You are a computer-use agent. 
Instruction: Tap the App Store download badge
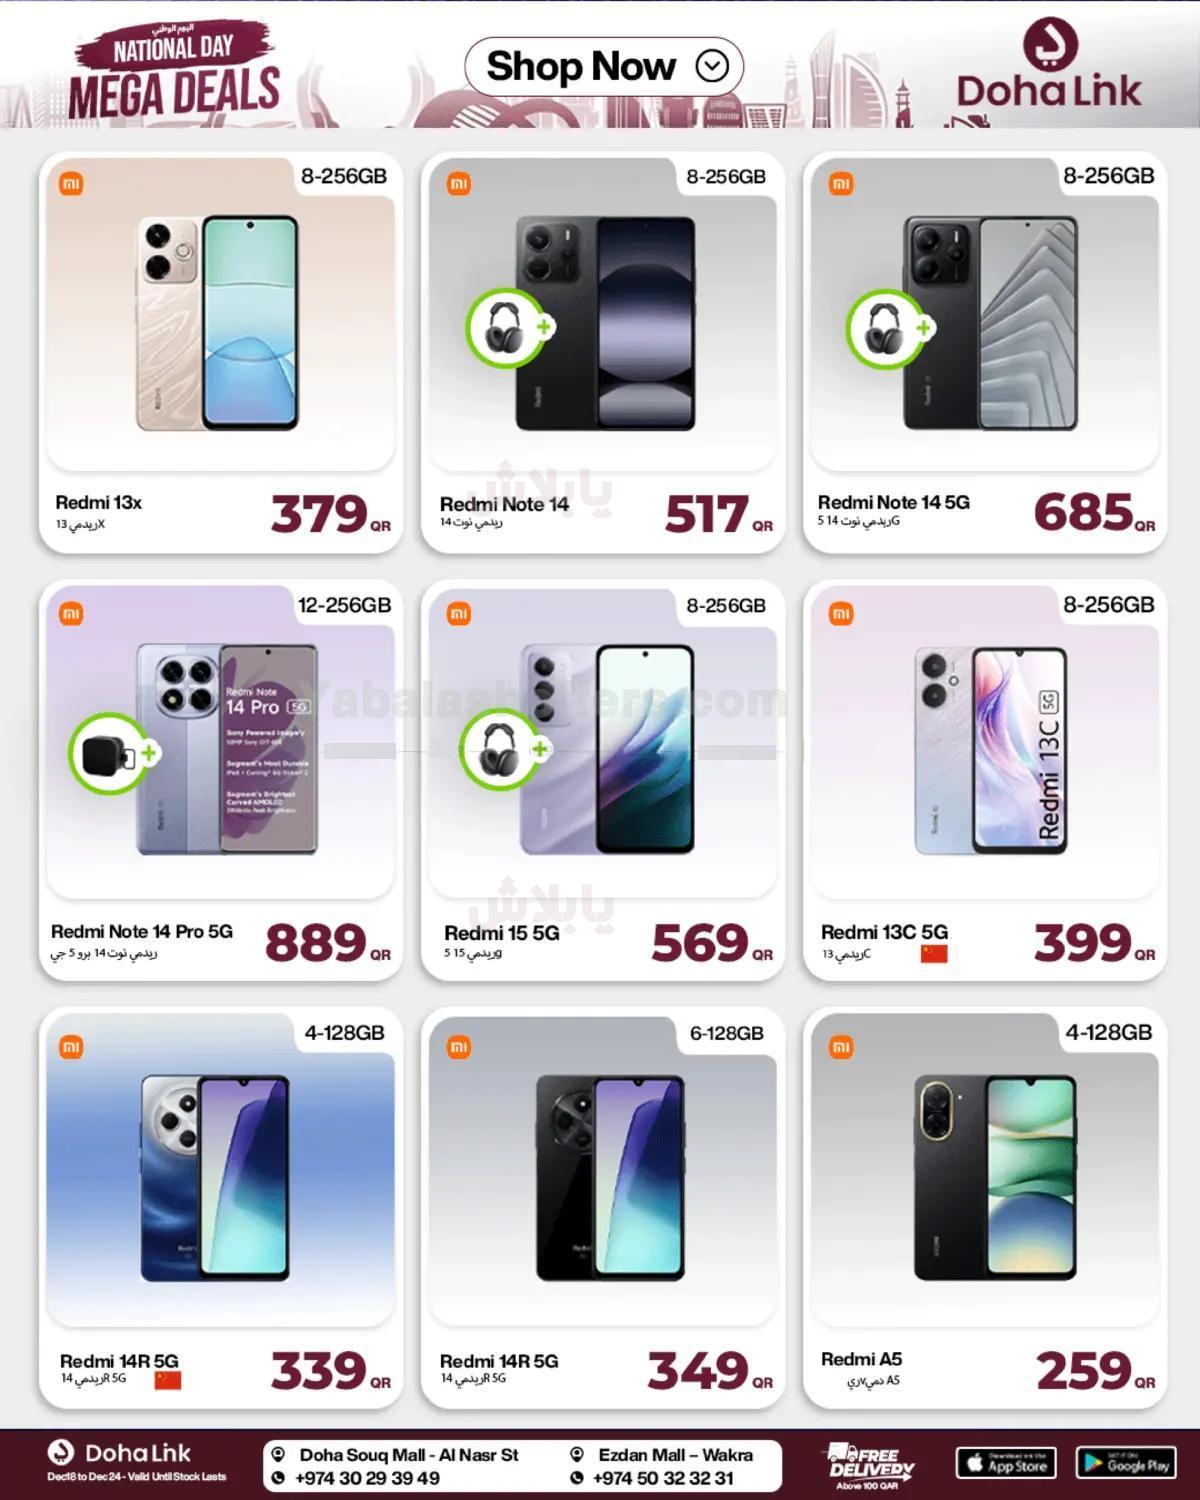pyautogui.click(x=1007, y=1464)
